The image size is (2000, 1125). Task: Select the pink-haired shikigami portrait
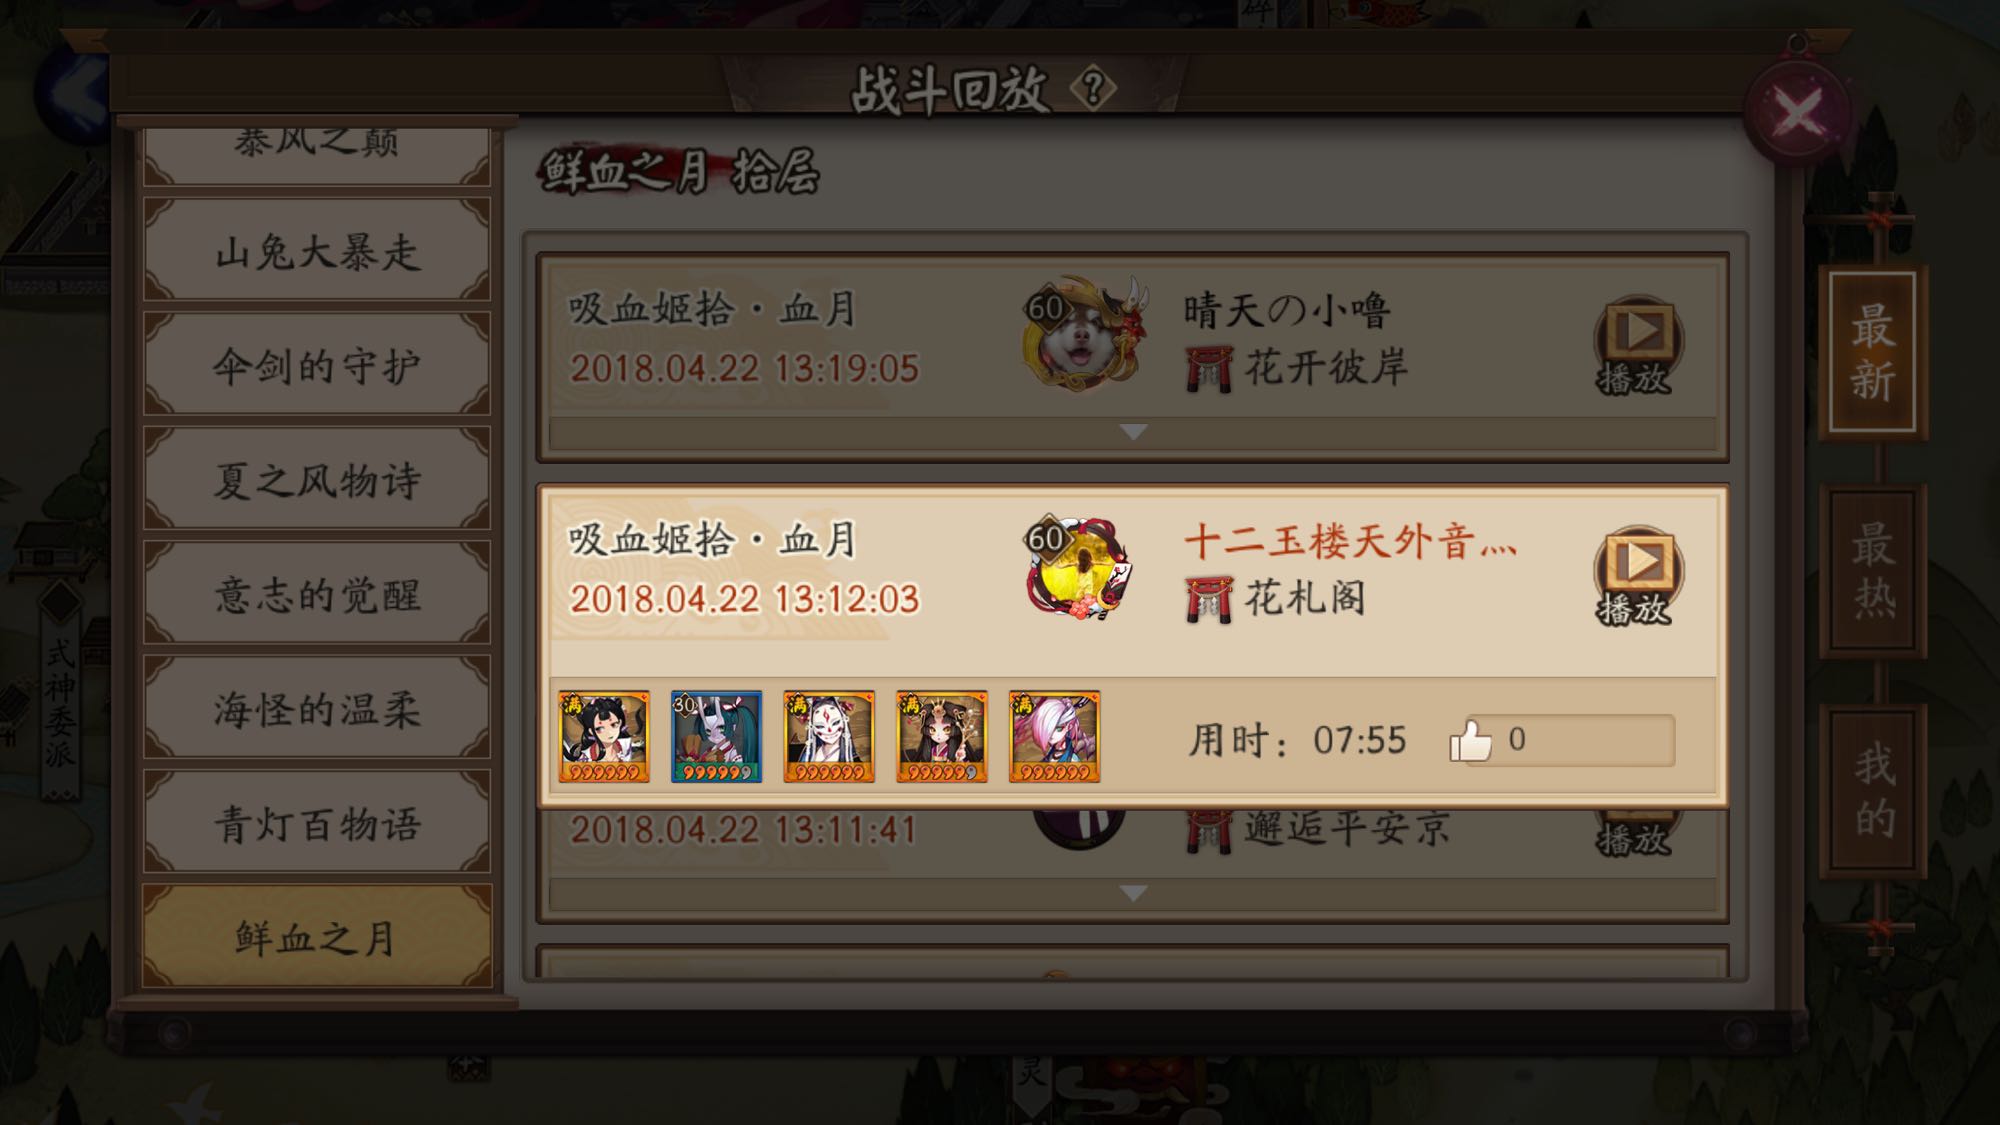pos(1054,736)
